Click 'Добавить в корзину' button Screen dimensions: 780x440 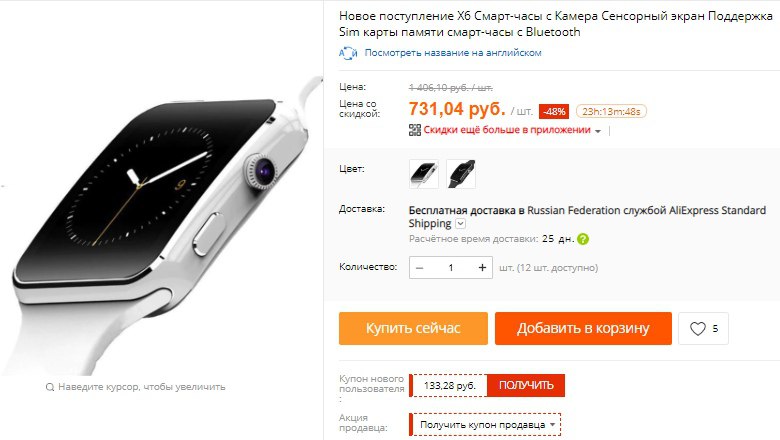tap(583, 328)
